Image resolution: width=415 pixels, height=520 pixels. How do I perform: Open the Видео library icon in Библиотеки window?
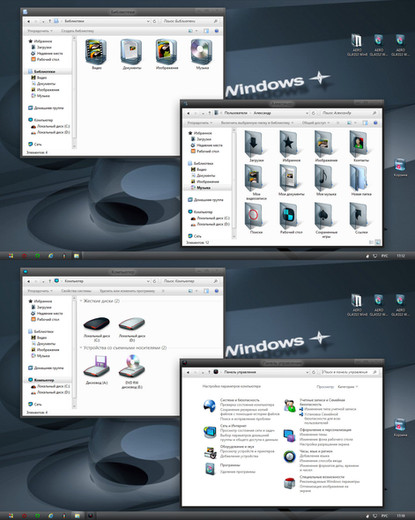(96, 51)
